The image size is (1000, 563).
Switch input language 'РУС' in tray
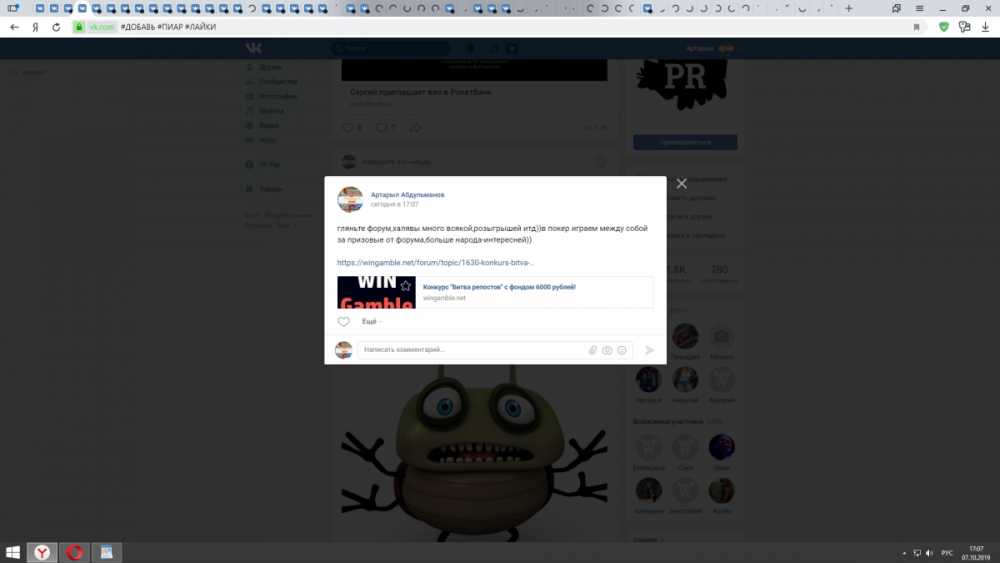947,553
